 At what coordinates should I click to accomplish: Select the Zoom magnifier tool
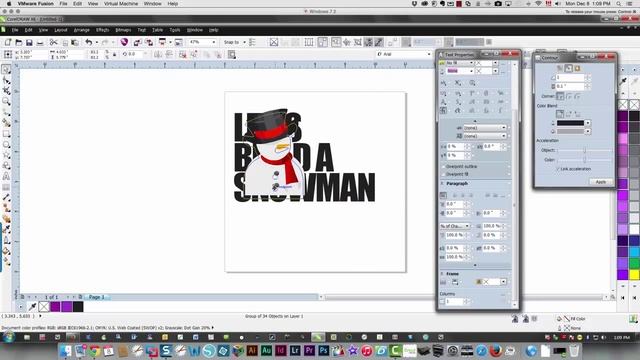6,101
